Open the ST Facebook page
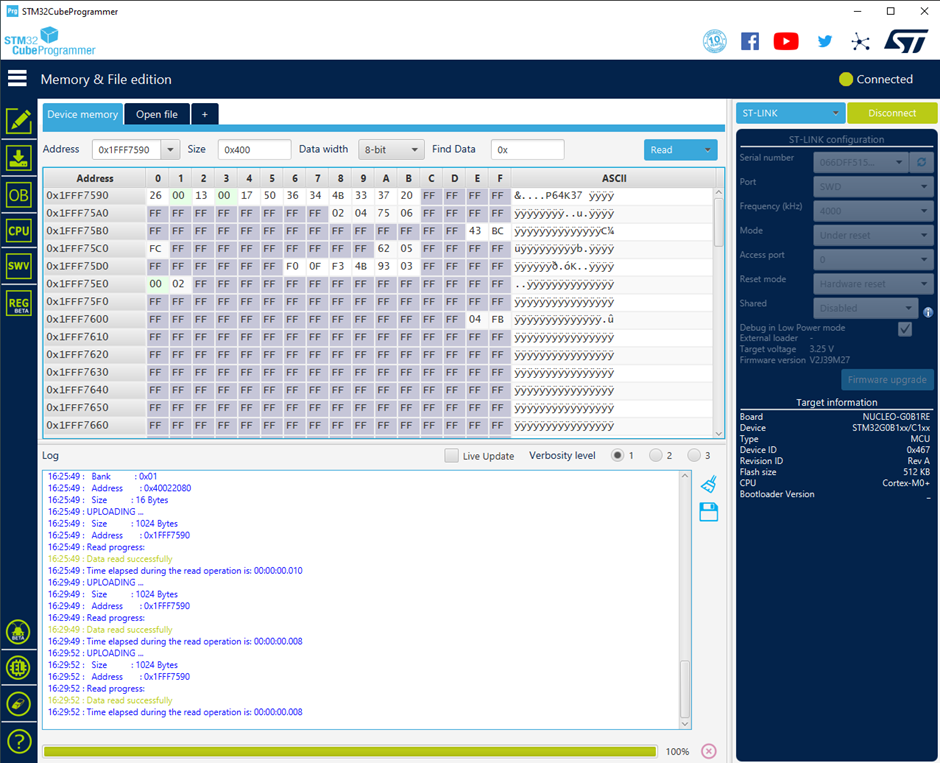Image resolution: width=940 pixels, height=763 pixels. (750, 41)
